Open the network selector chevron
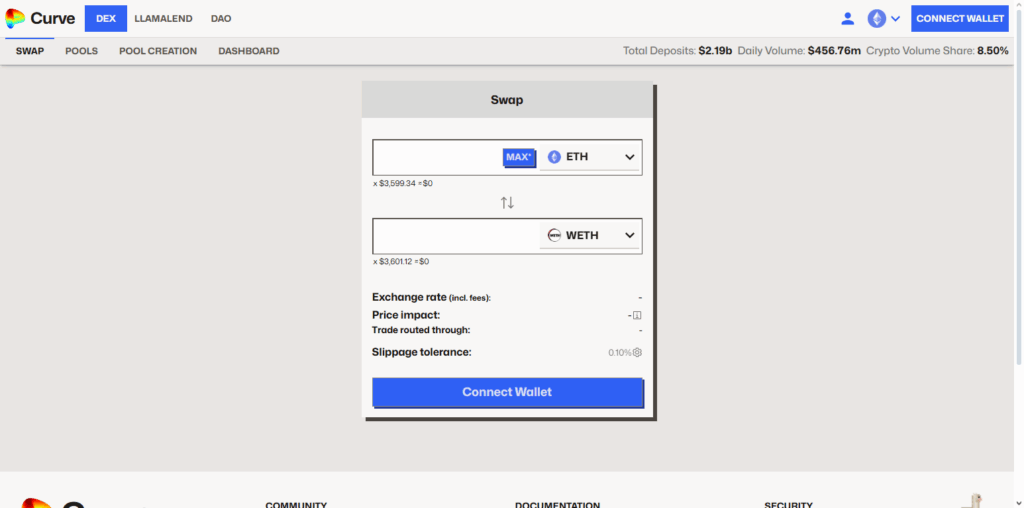Viewport: 1024px width, 508px height. pos(895,19)
